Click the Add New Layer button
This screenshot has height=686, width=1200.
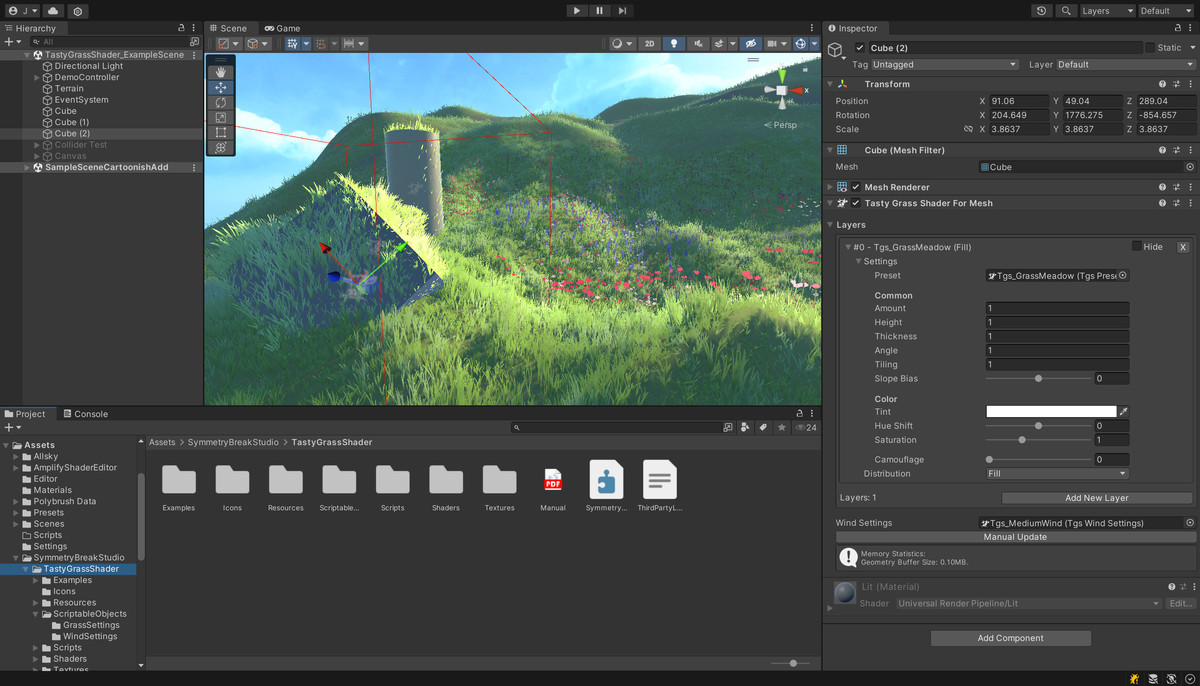1097,498
